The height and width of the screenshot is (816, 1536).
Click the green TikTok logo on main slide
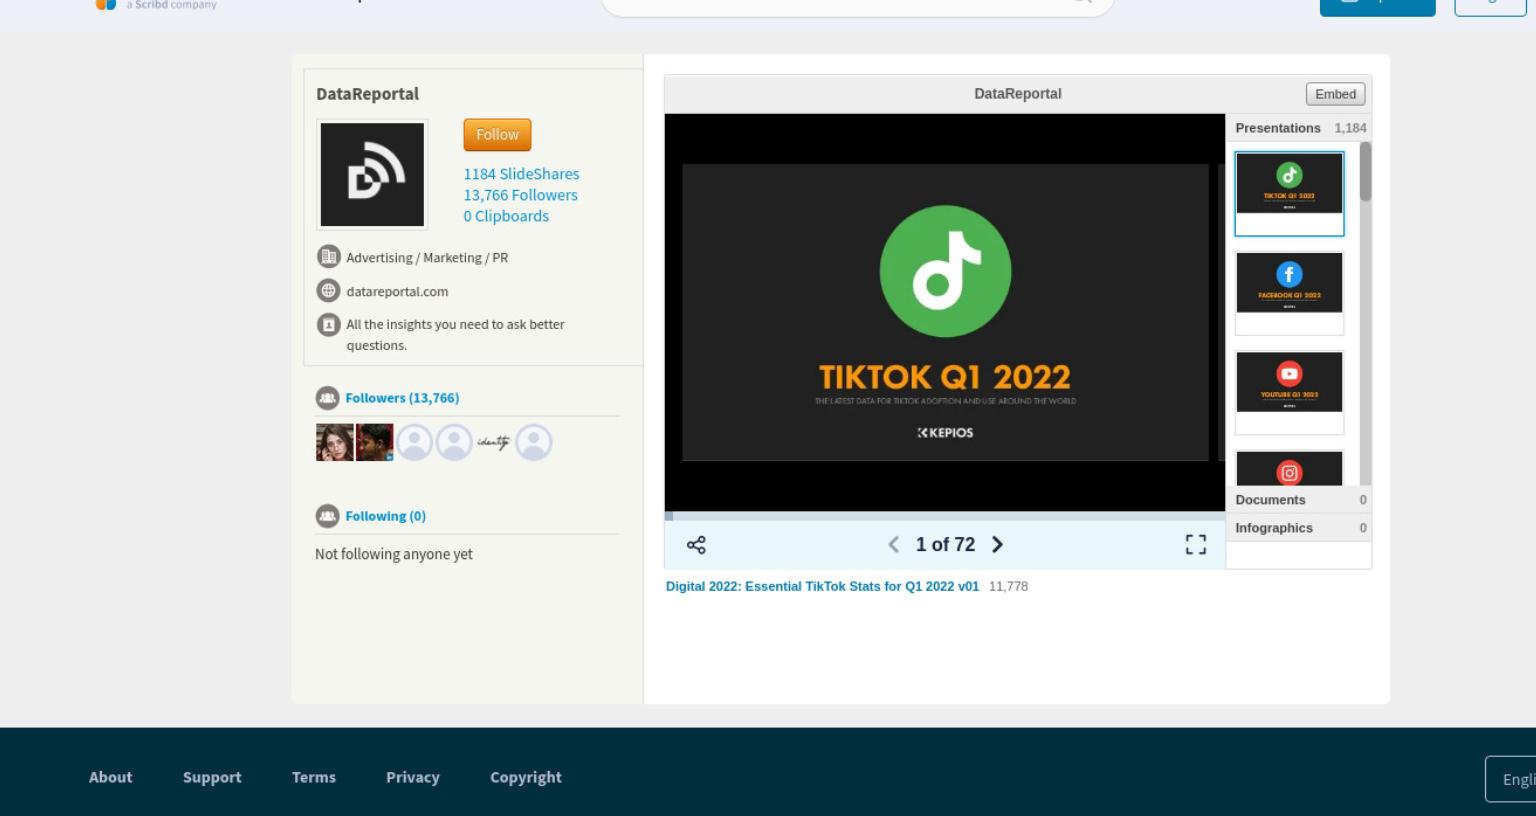click(x=945, y=271)
